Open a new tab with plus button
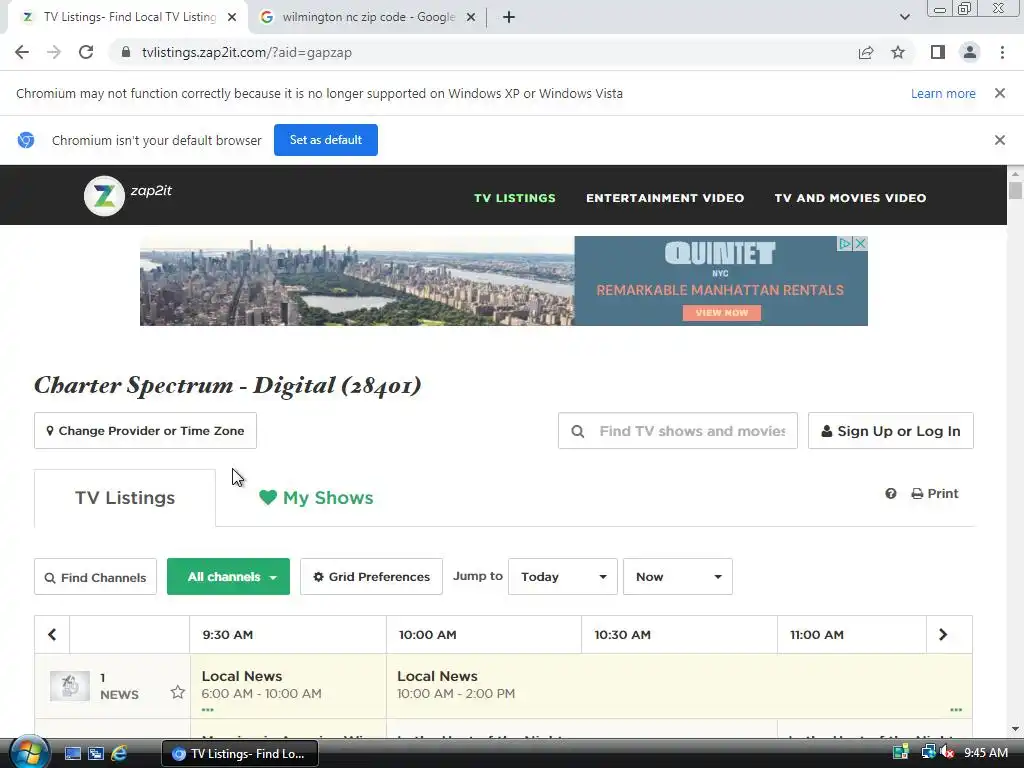The image size is (1024, 768). (x=509, y=17)
